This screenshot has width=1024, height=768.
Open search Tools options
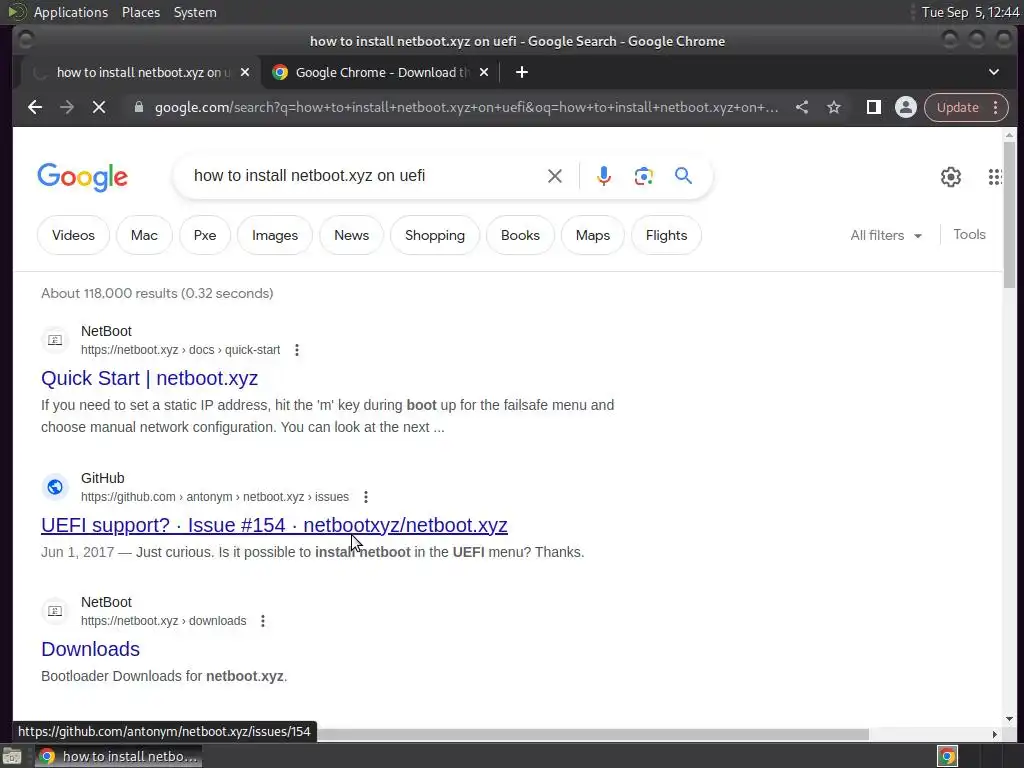coord(969,234)
